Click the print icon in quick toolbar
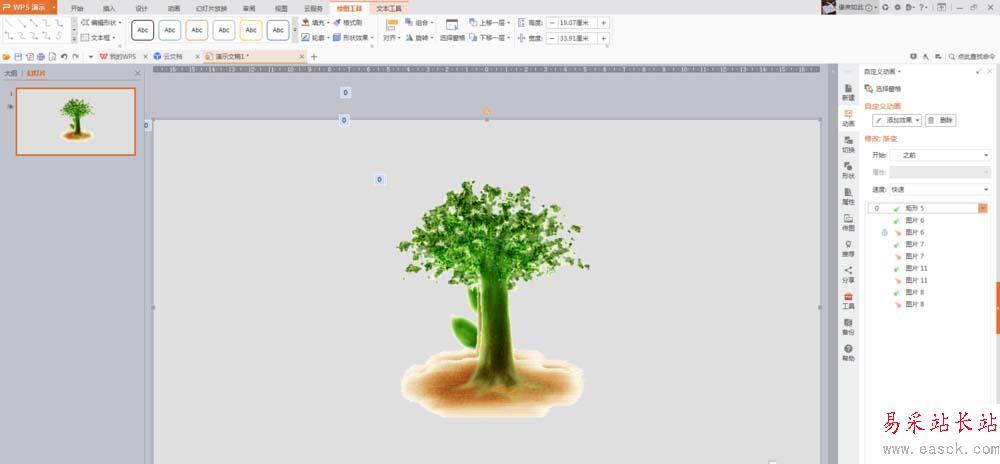Viewport: 1000px width, 464px height. (41, 57)
